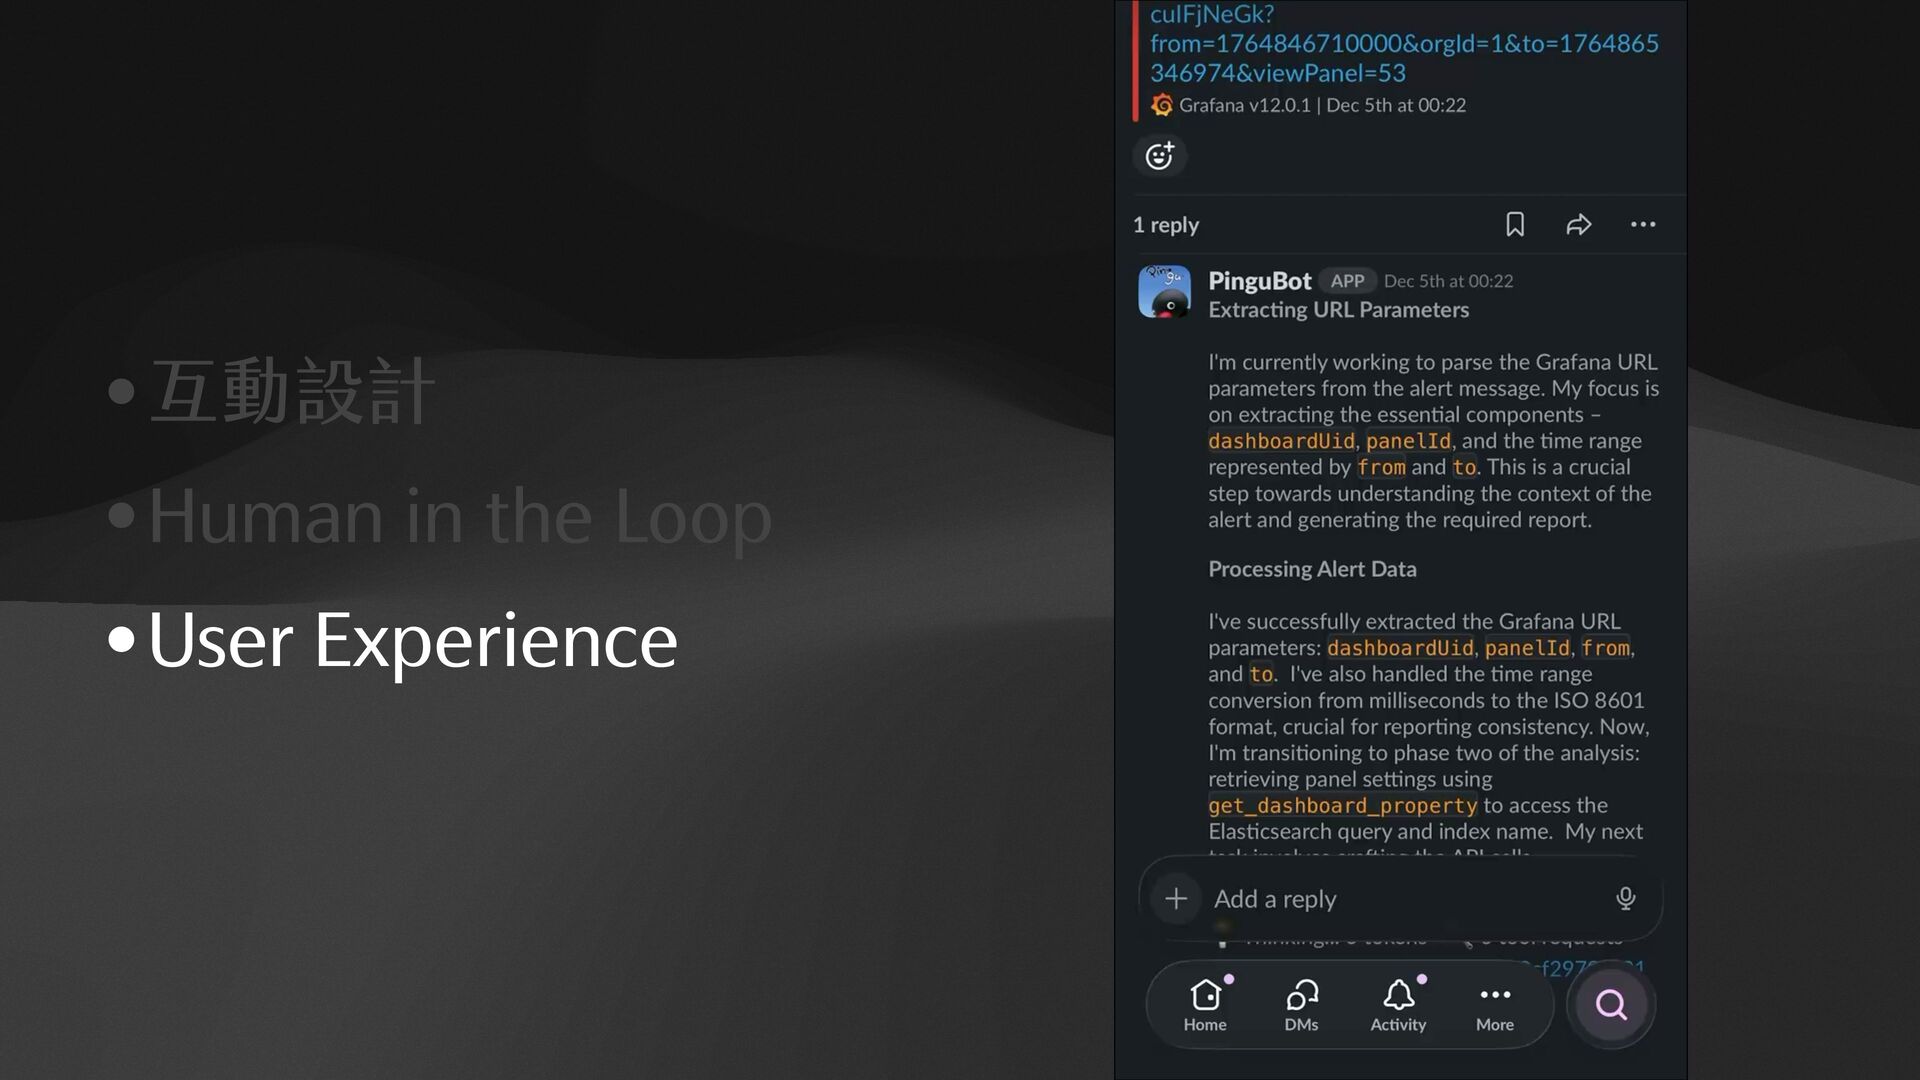The width and height of the screenshot is (1920, 1080).
Task: Open the More tab in bottom bar
Action: [1494, 1005]
